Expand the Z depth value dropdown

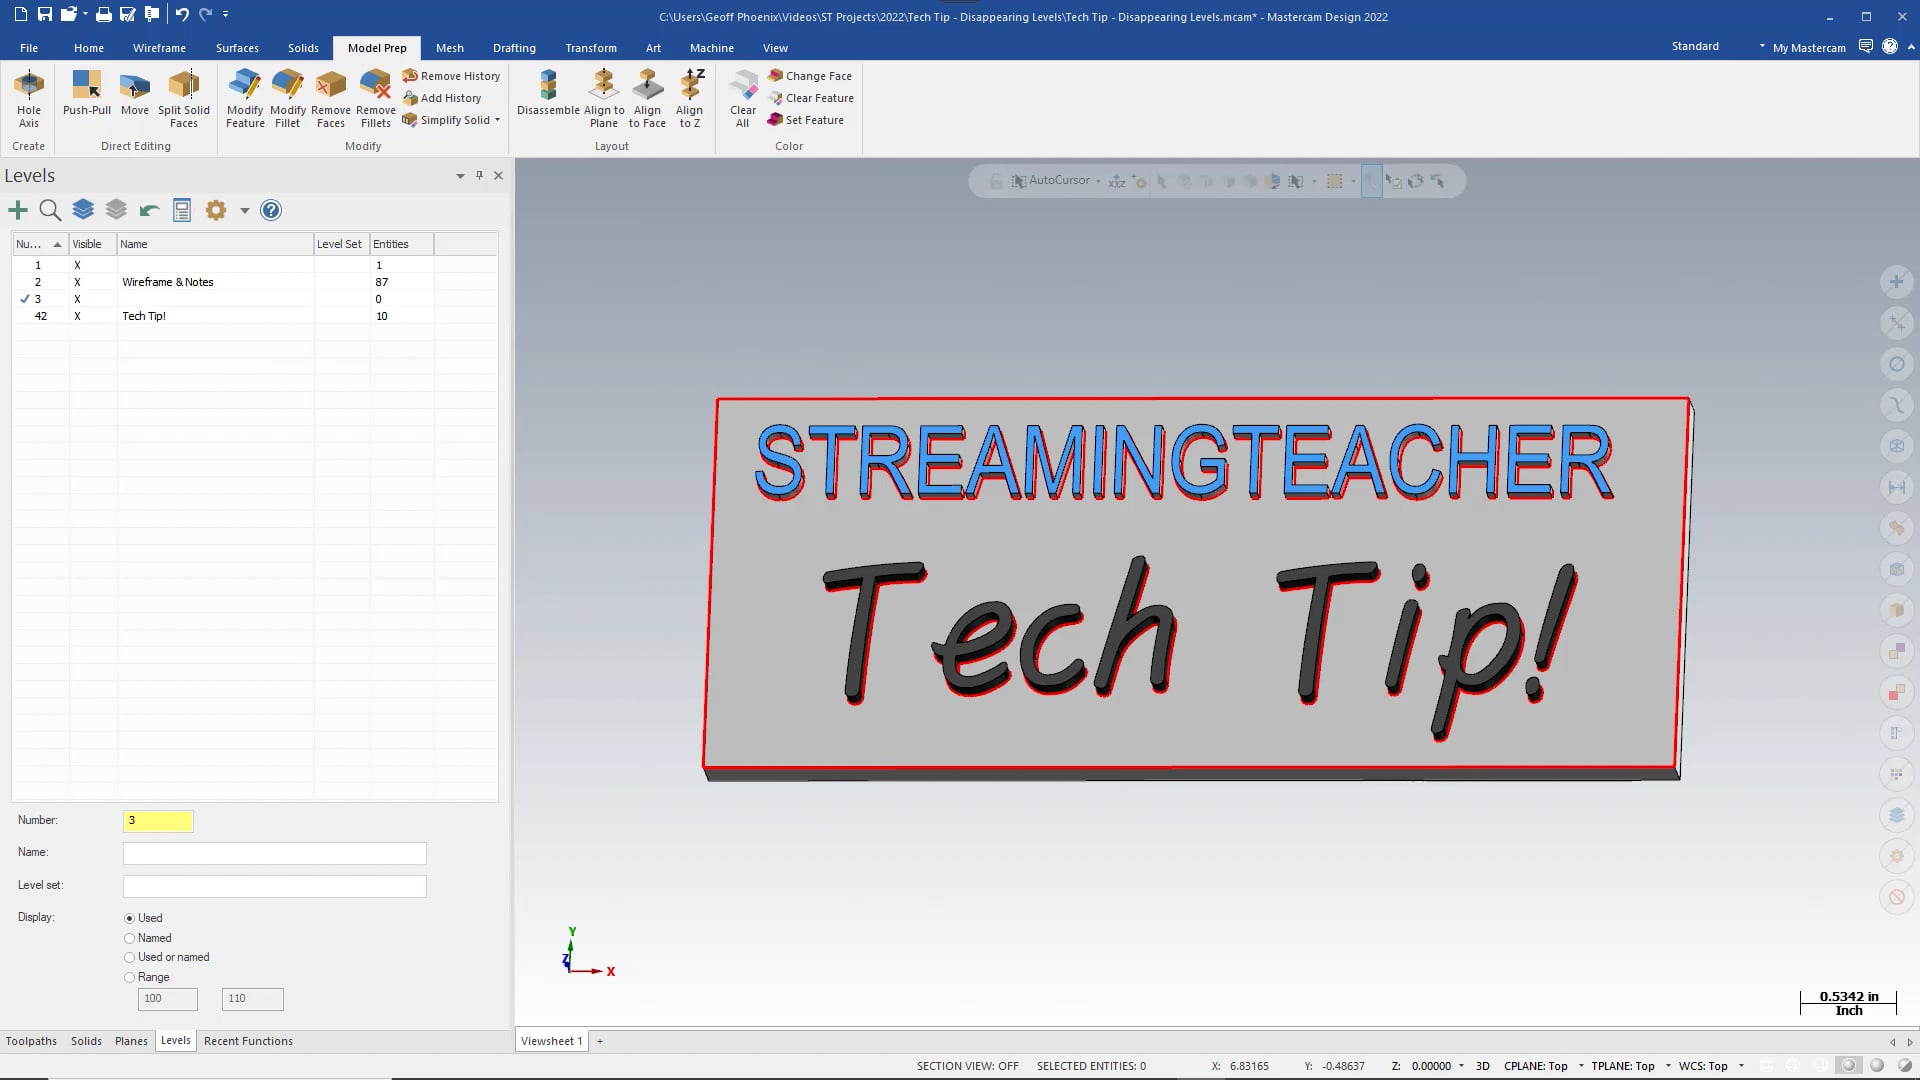click(1461, 1066)
